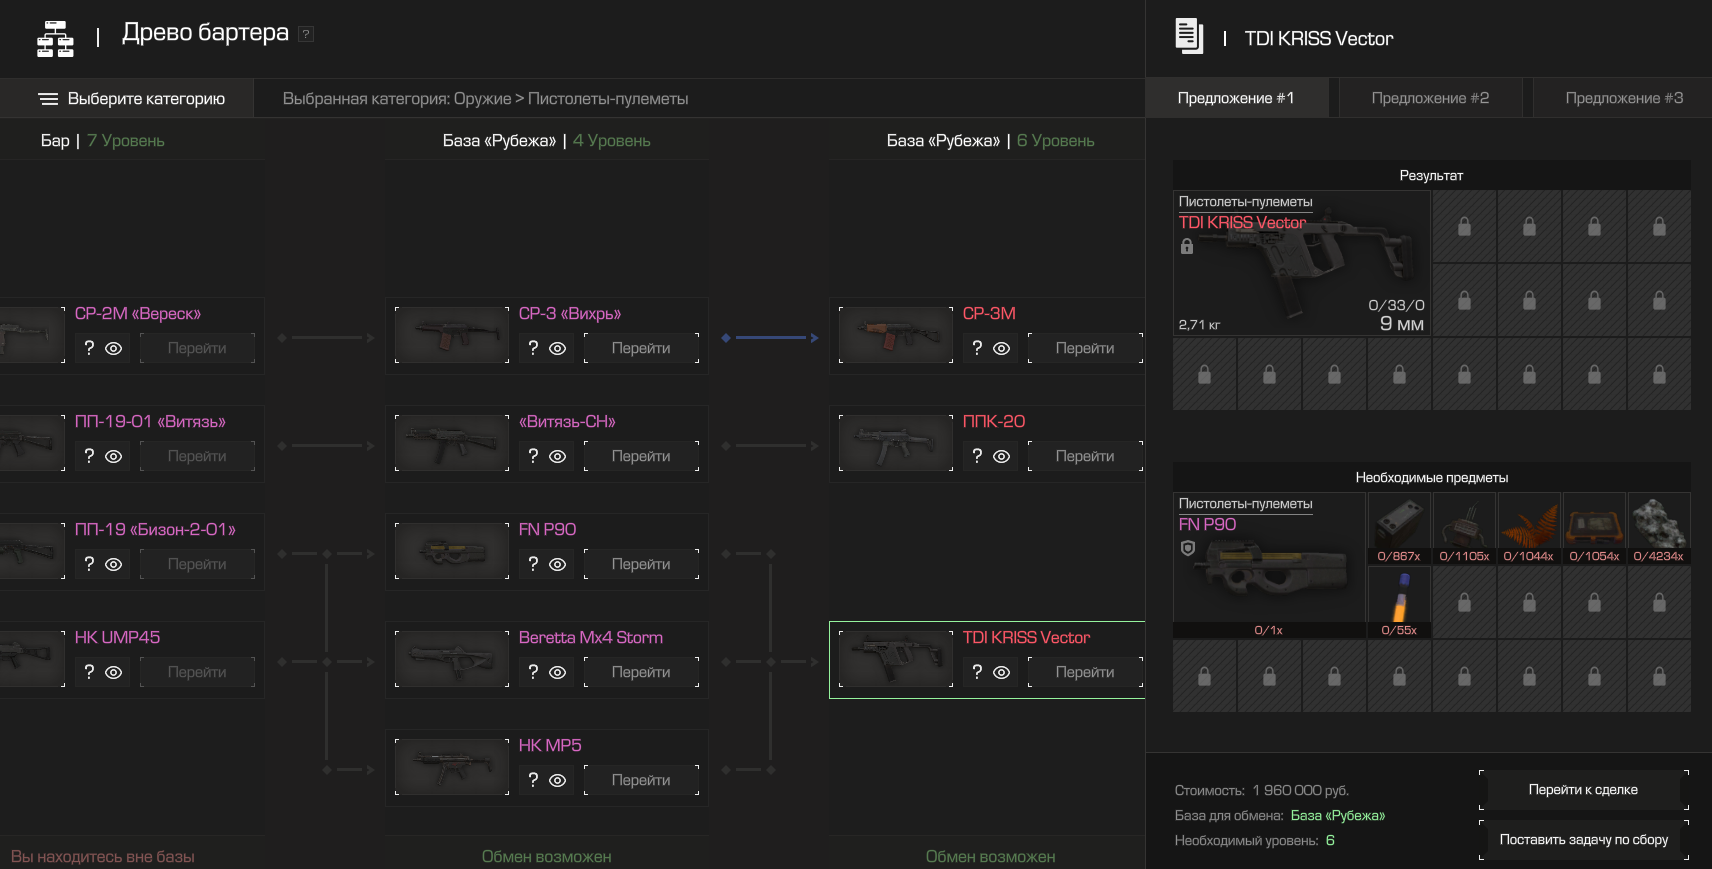Click question mark info for СР-3 «Вихрь»
The image size is (1712, 869).
tap(533, 348)
